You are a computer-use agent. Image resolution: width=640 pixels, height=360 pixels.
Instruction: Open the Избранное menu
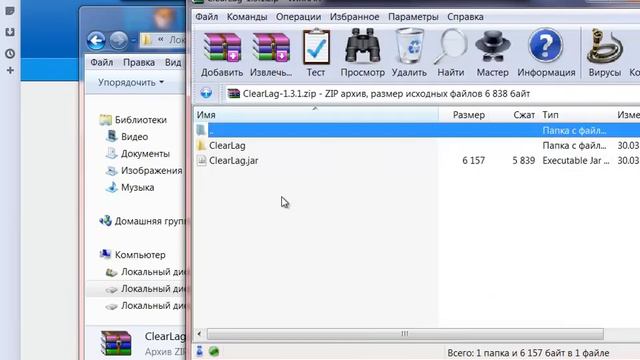[354, 17]
